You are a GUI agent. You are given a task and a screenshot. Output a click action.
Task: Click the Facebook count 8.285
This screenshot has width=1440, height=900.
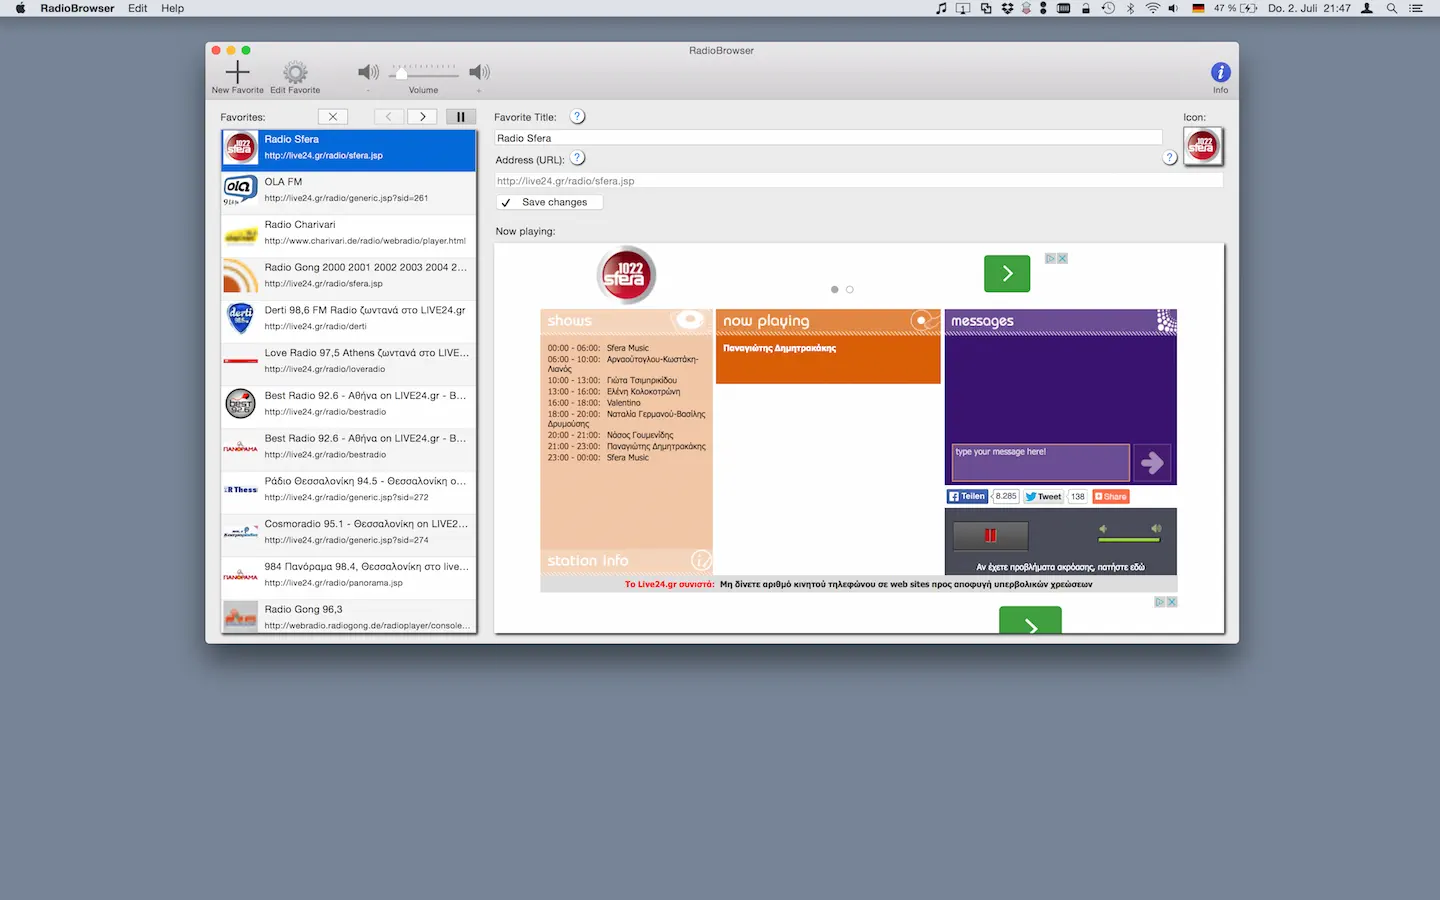[x=1005, y=496]
